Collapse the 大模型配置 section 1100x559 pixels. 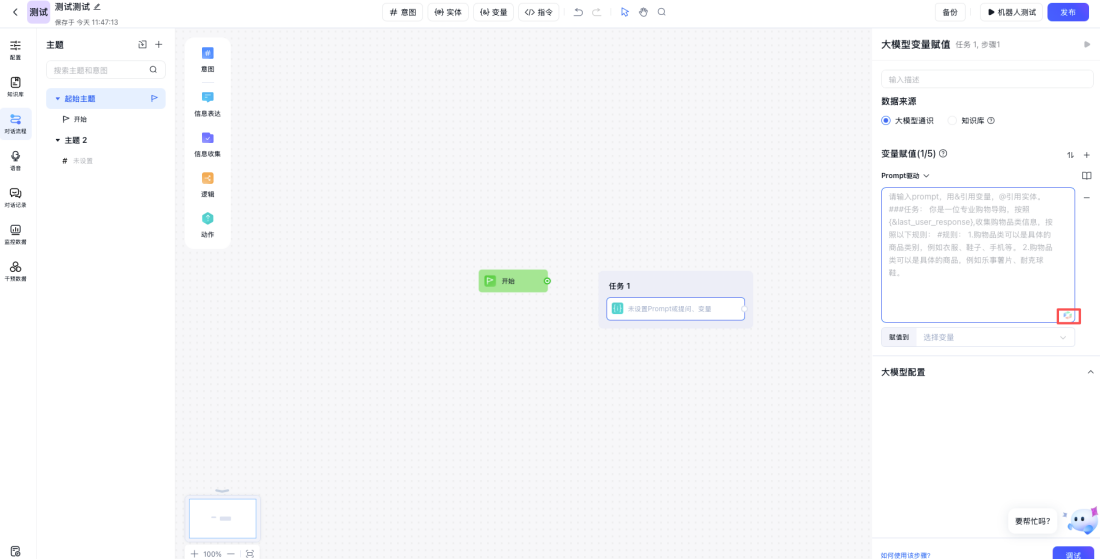1090,372
